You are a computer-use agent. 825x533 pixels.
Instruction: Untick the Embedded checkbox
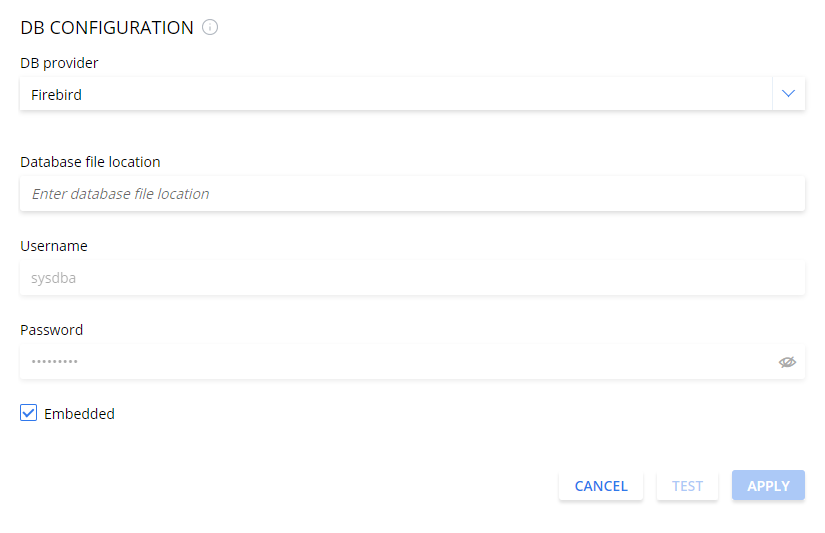(x=29, y=413)
